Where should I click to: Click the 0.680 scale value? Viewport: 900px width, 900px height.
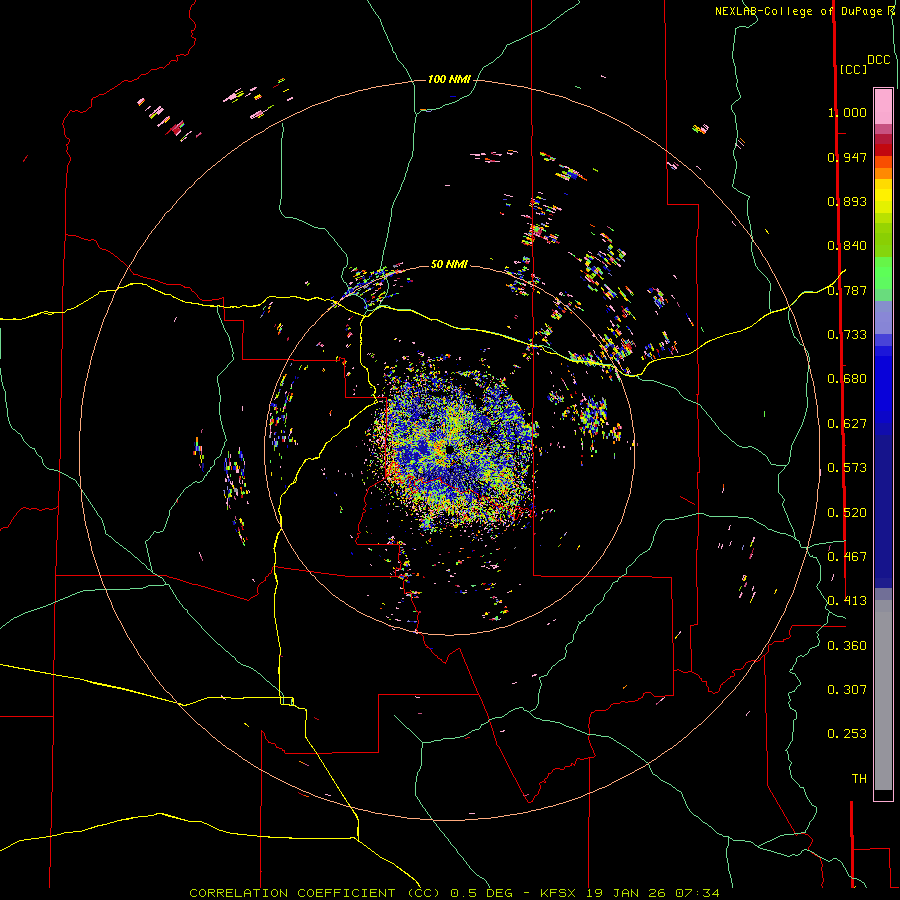point(847,379)
